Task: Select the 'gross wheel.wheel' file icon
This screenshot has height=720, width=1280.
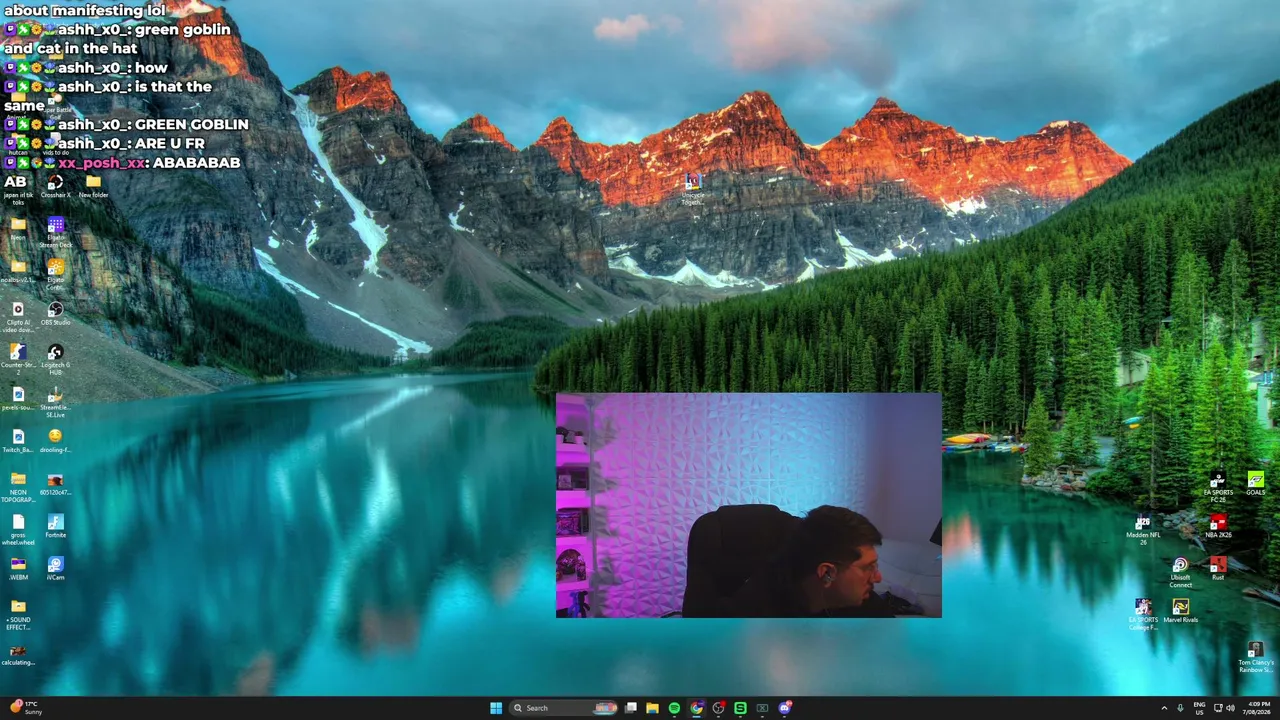Action: (18, 529)
